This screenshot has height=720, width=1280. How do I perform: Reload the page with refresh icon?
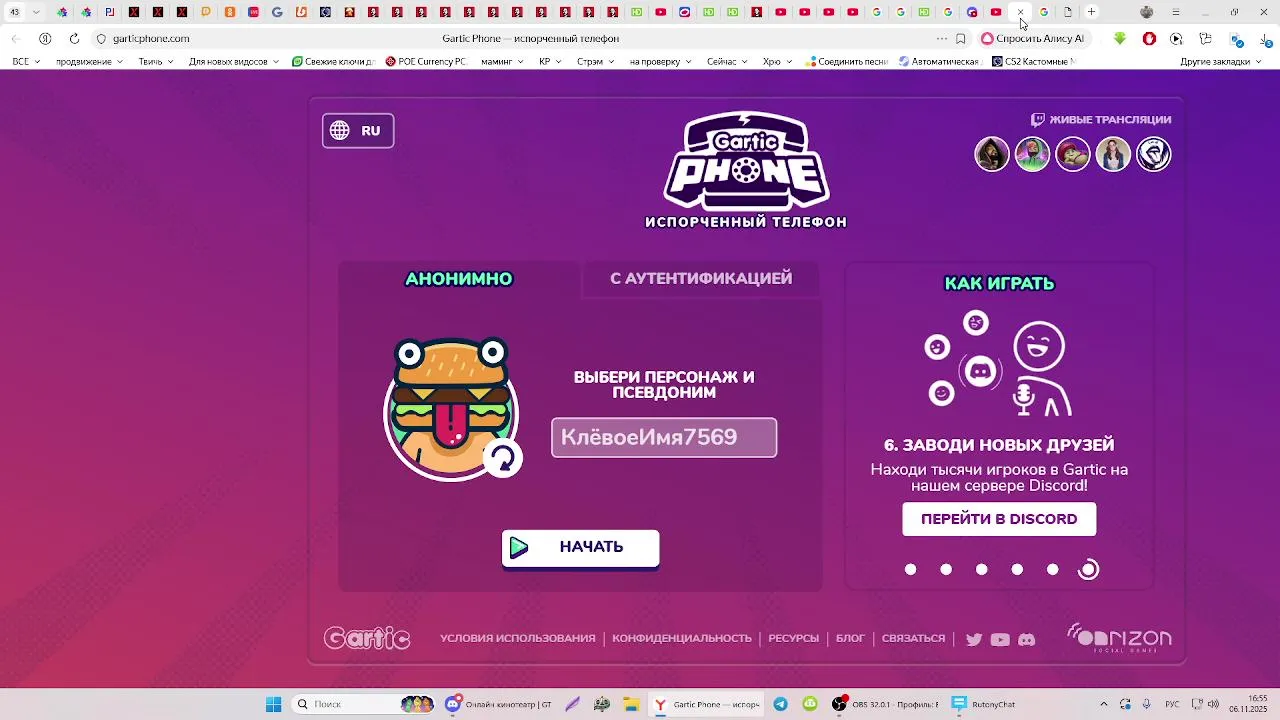[74, 39]
